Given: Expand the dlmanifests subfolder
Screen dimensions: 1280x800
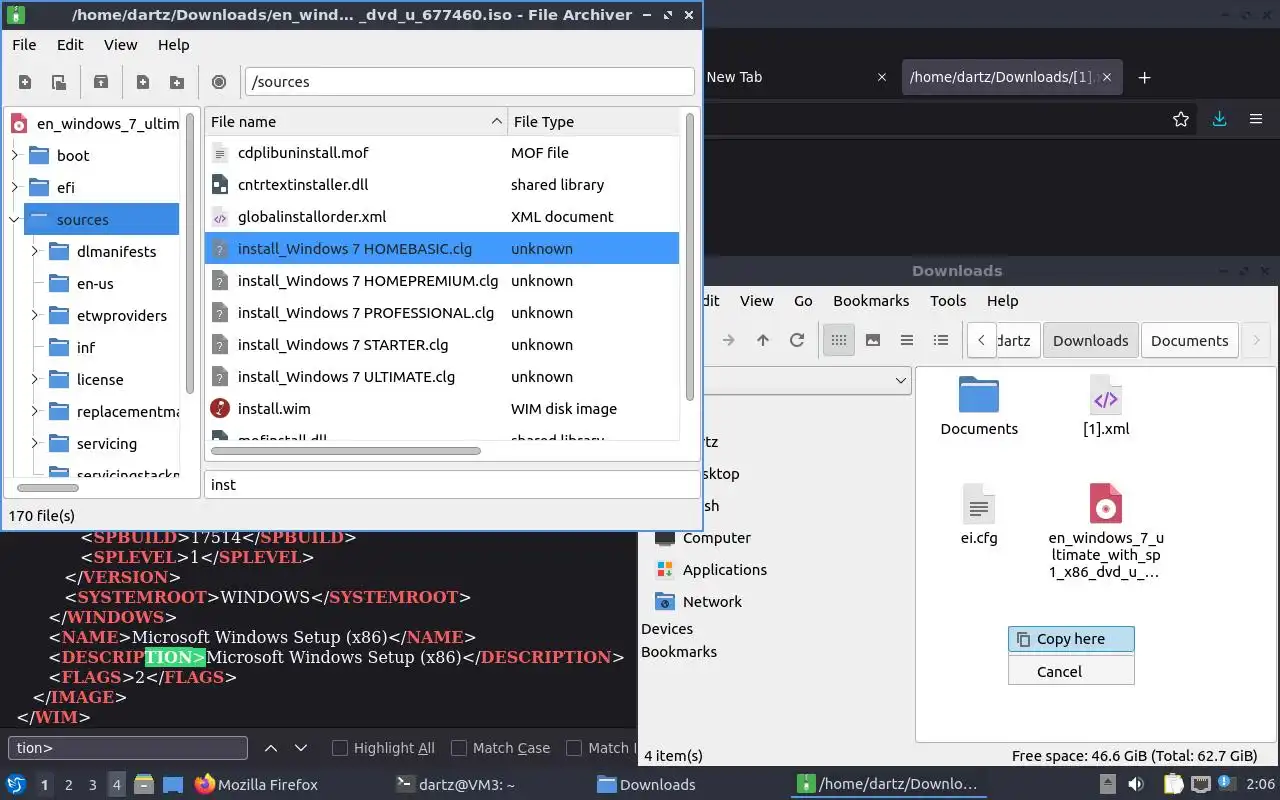Looking at the screenshot, I should pyautogui.click(x=35, y=251).
